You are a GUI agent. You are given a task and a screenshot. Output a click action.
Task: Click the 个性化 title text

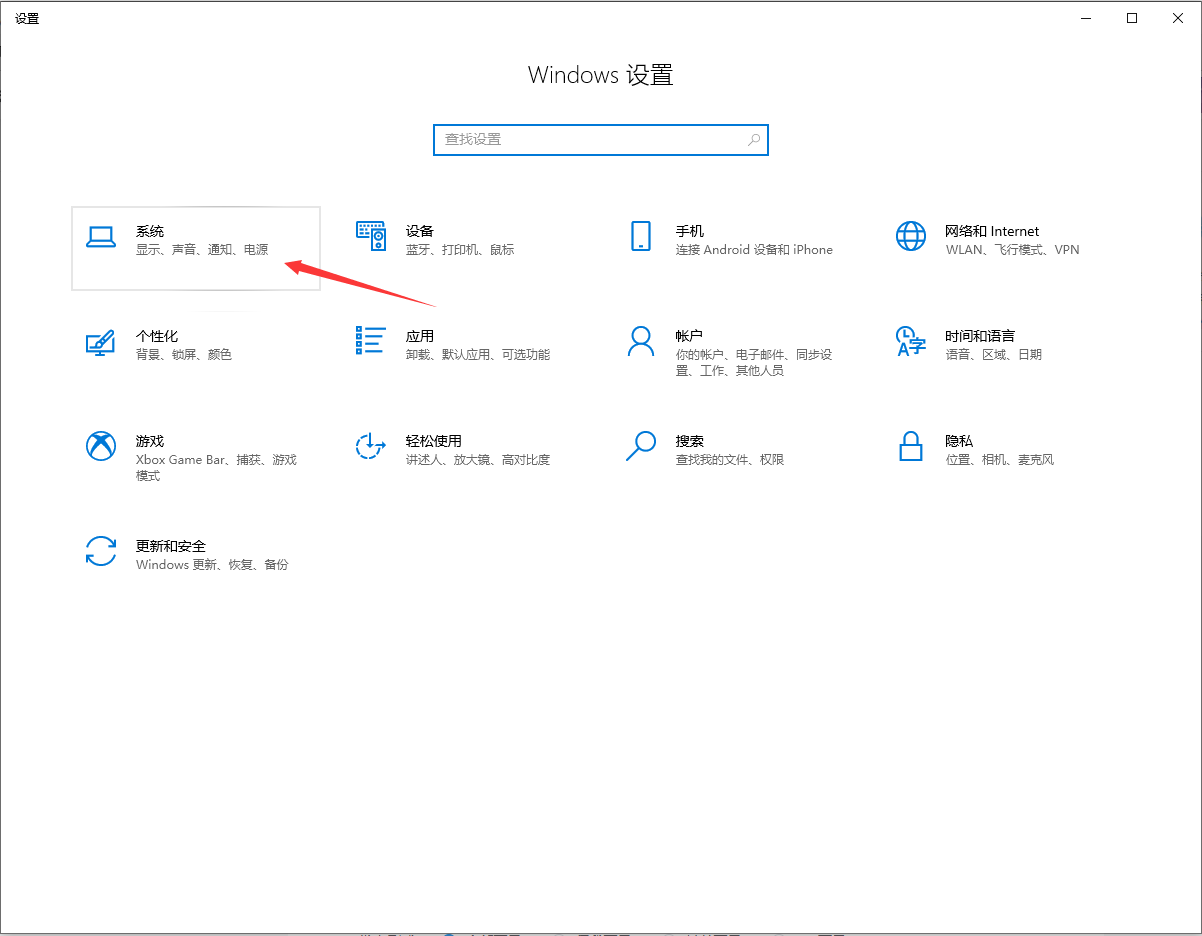pos(157,336)
